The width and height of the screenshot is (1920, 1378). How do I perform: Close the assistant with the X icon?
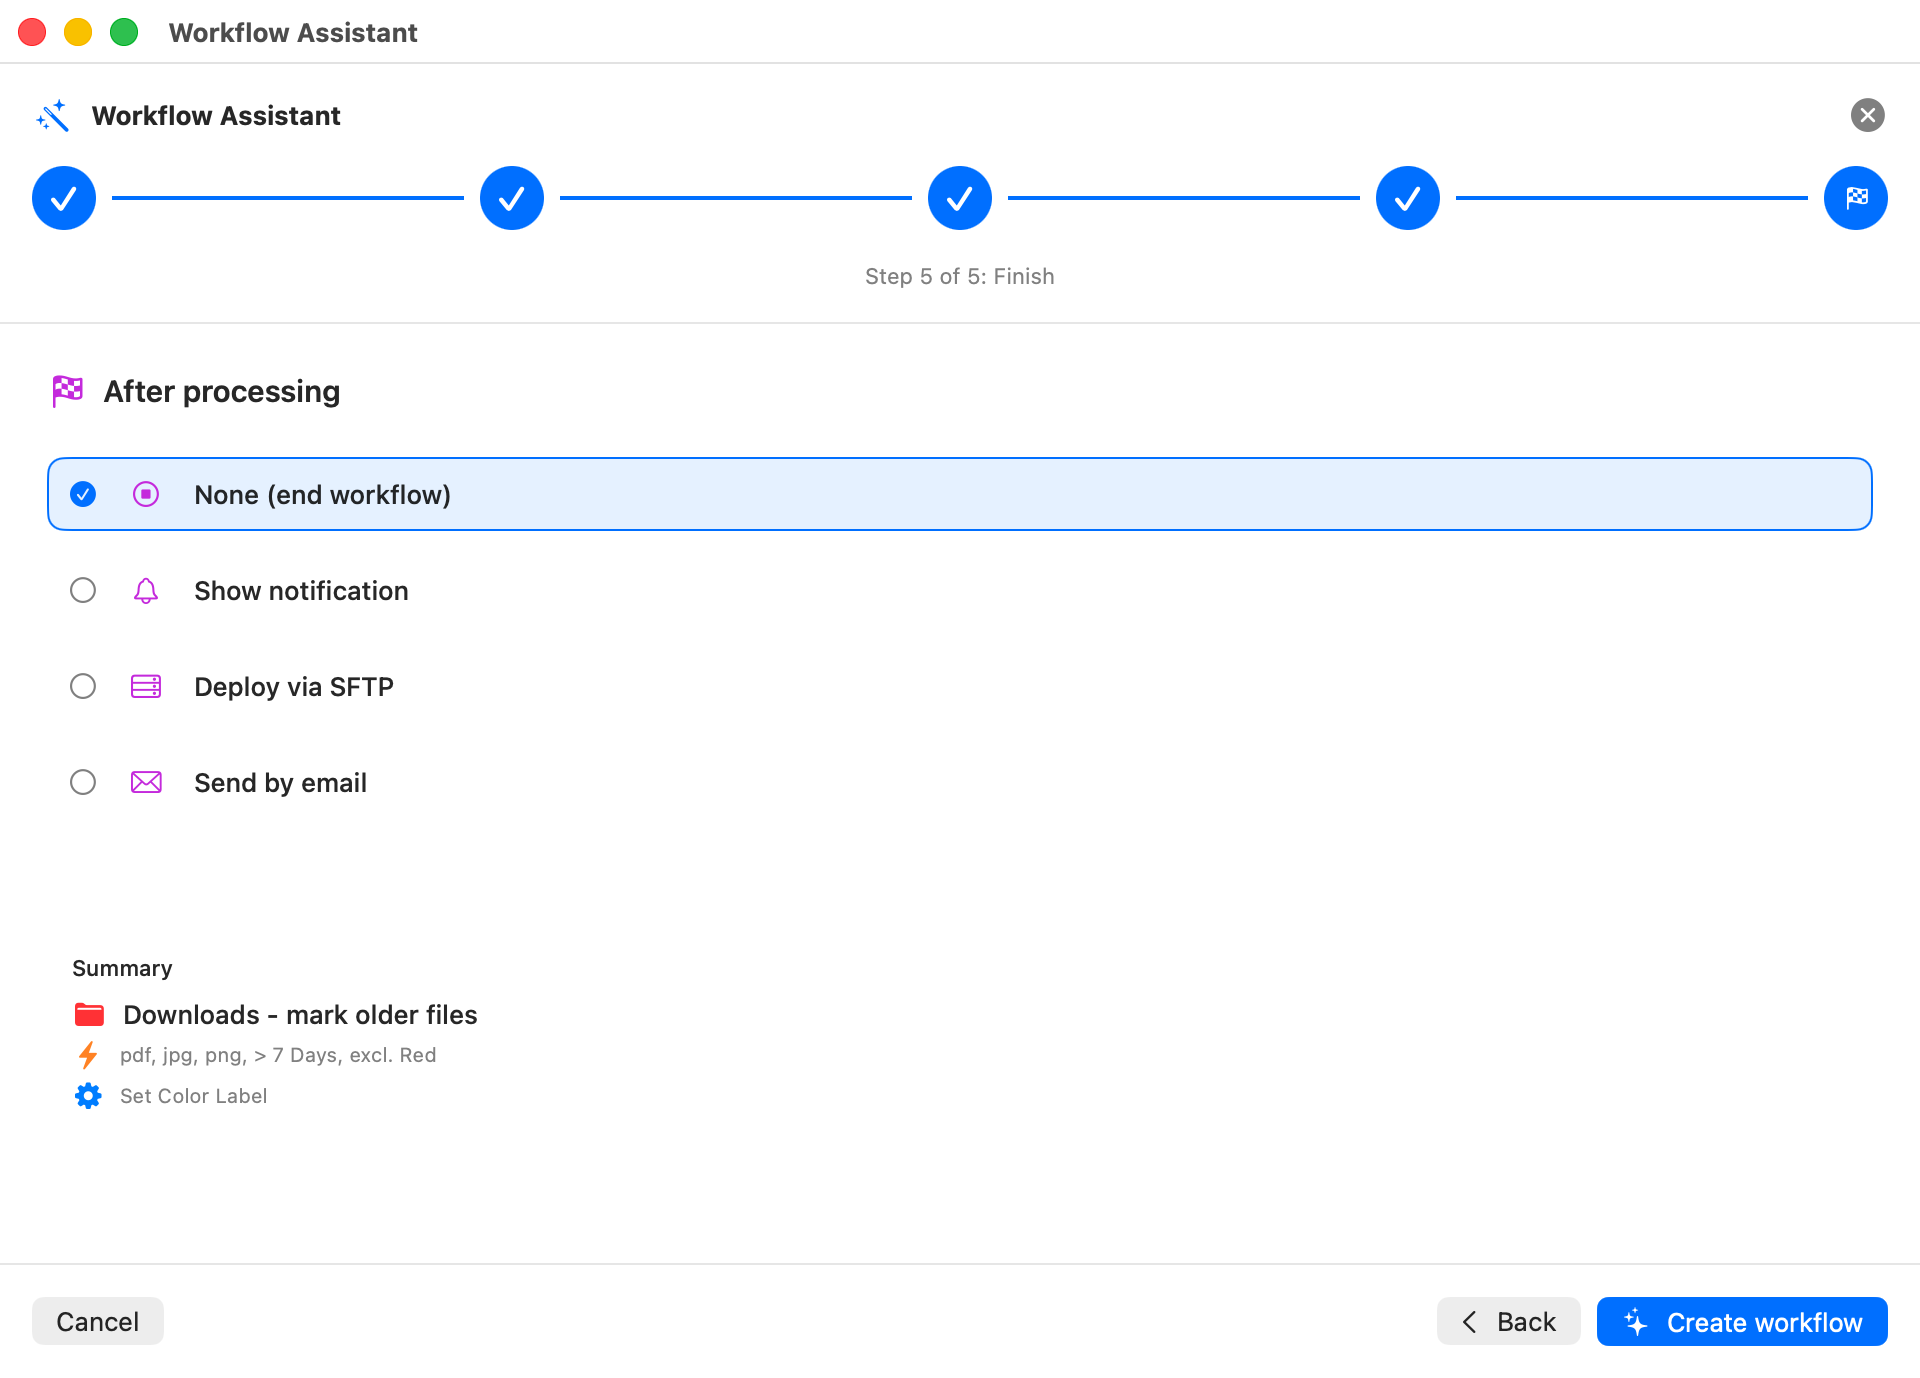pos(1867,115)
